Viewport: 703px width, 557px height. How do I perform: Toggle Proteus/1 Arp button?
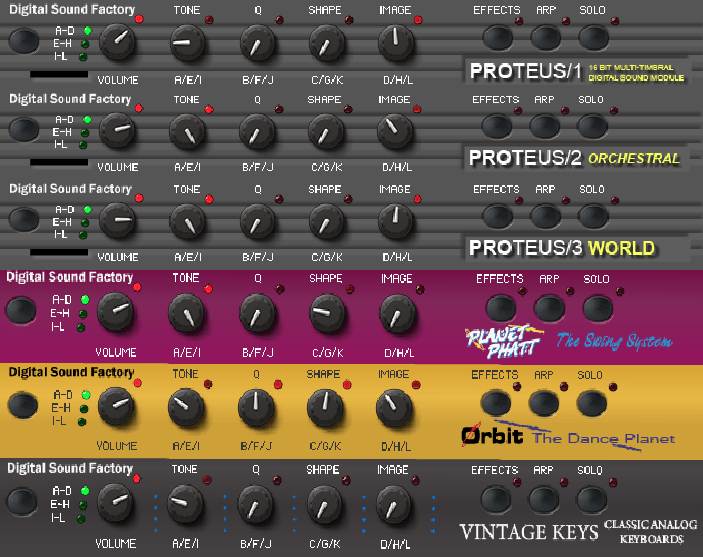click(x=546, y=37)
